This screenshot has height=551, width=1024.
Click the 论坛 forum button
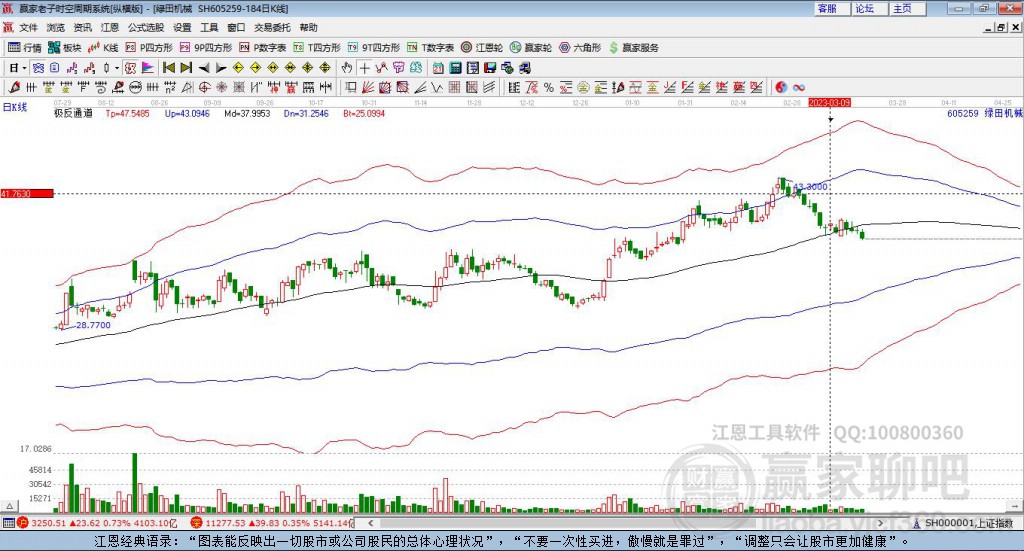[869, 8]
